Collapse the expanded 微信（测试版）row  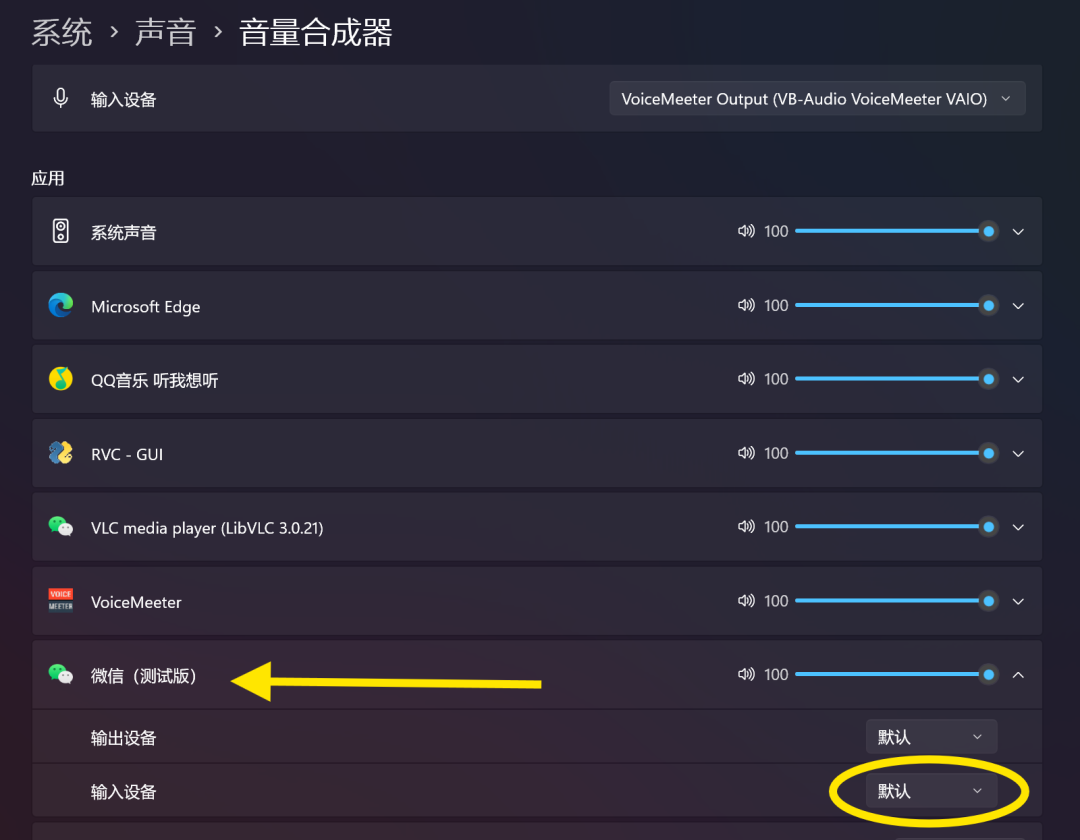pyautogui.click(x=1018, y=674)
